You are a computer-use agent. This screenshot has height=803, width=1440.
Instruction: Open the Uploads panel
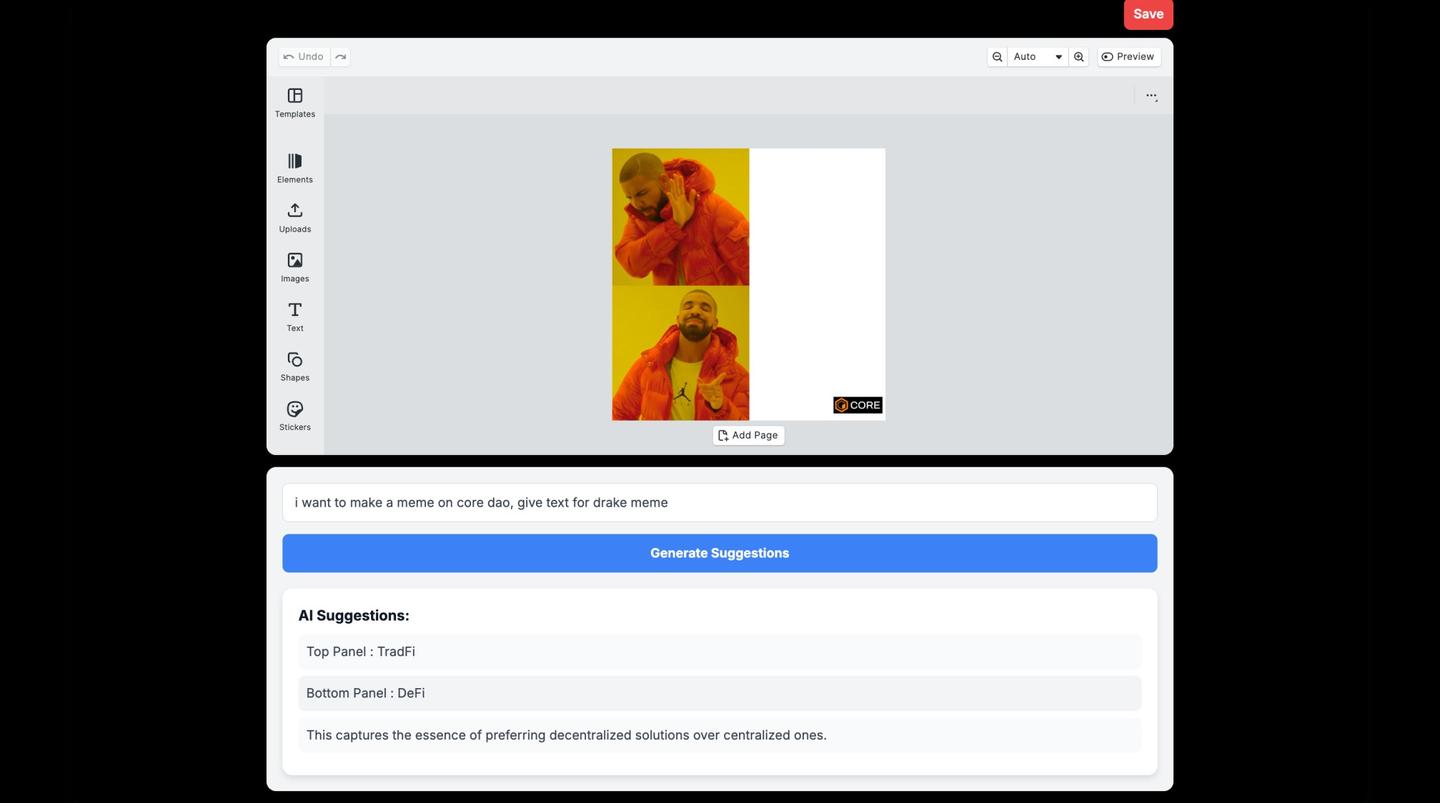click(295, 218)
